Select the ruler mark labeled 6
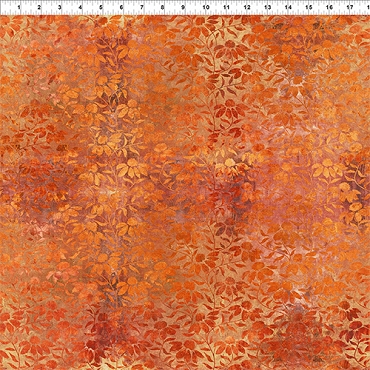Viewport: 370px width, 370px height. point(121,7)
